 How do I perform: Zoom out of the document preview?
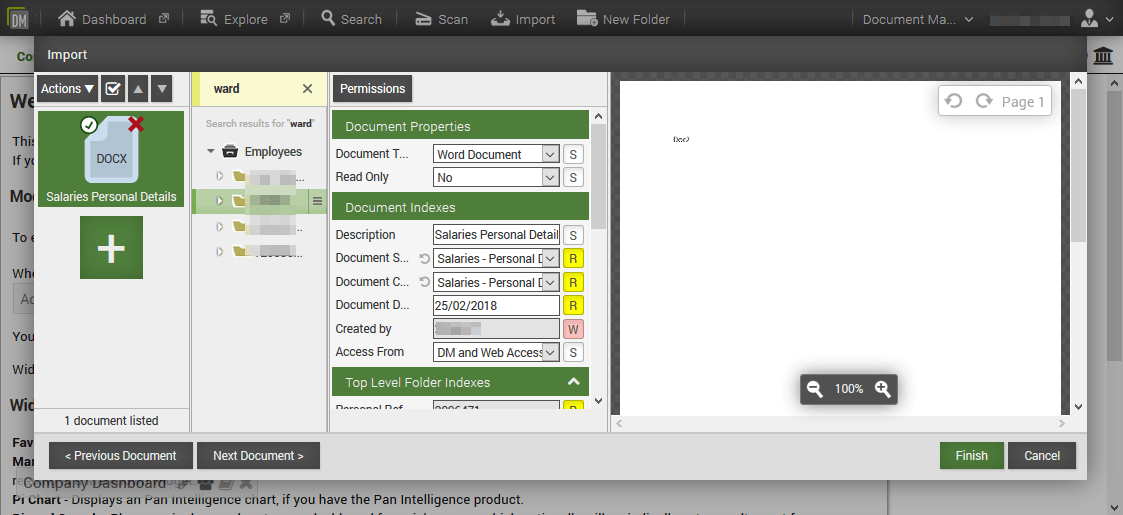coord(814,389)
